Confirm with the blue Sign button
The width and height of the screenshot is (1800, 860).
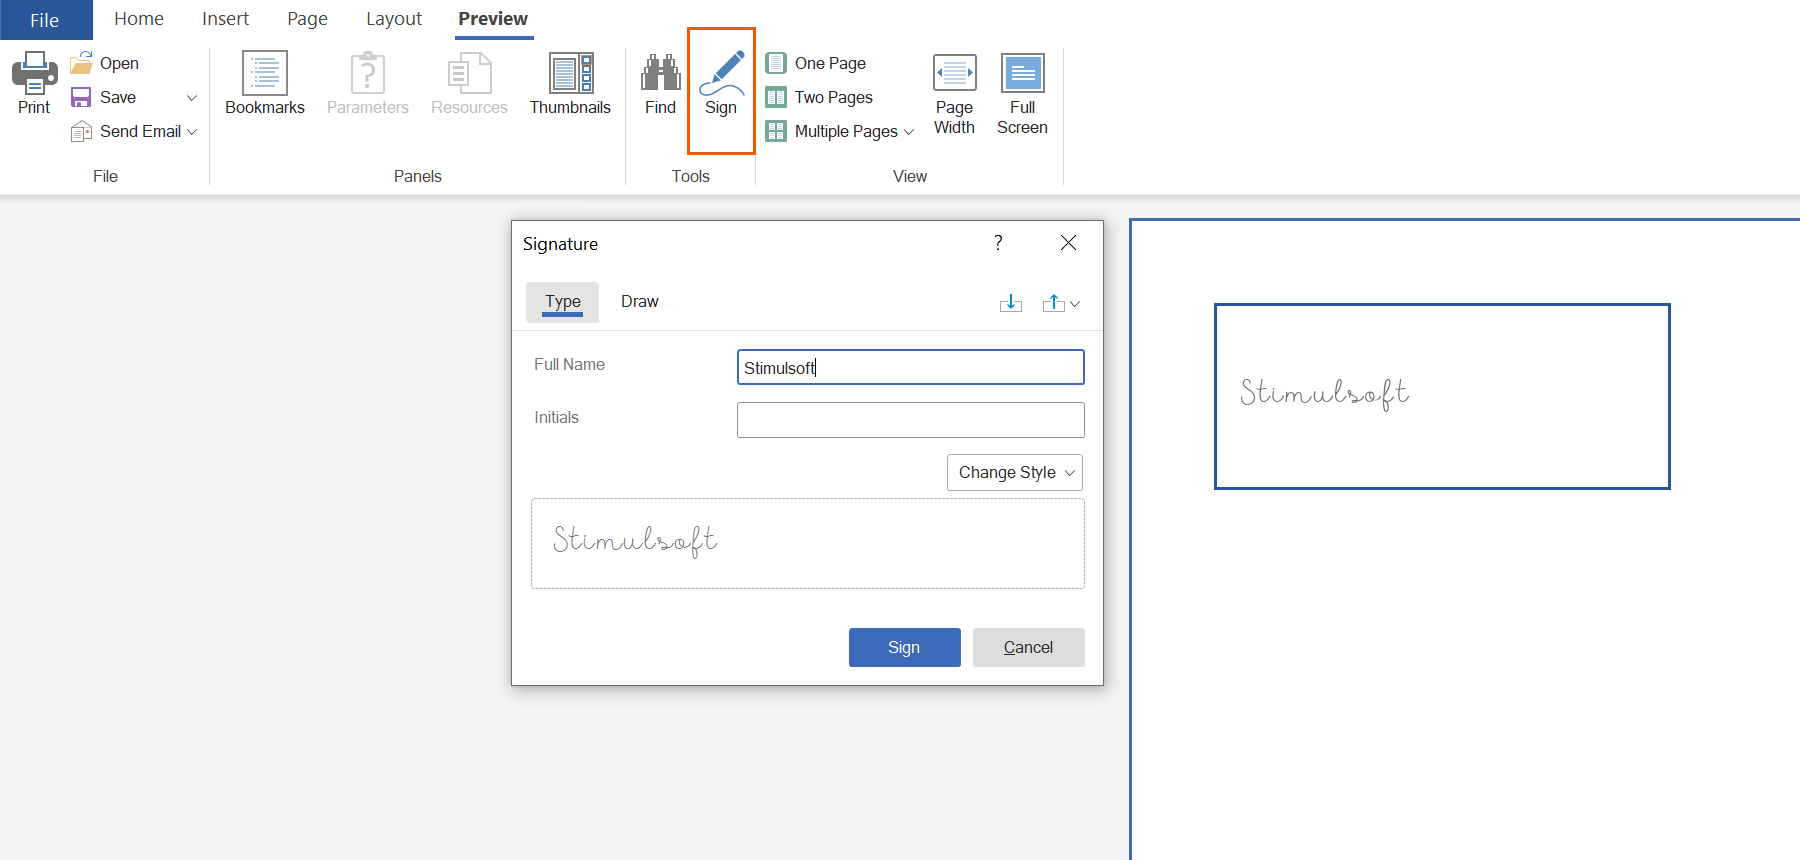pos(905,647)
